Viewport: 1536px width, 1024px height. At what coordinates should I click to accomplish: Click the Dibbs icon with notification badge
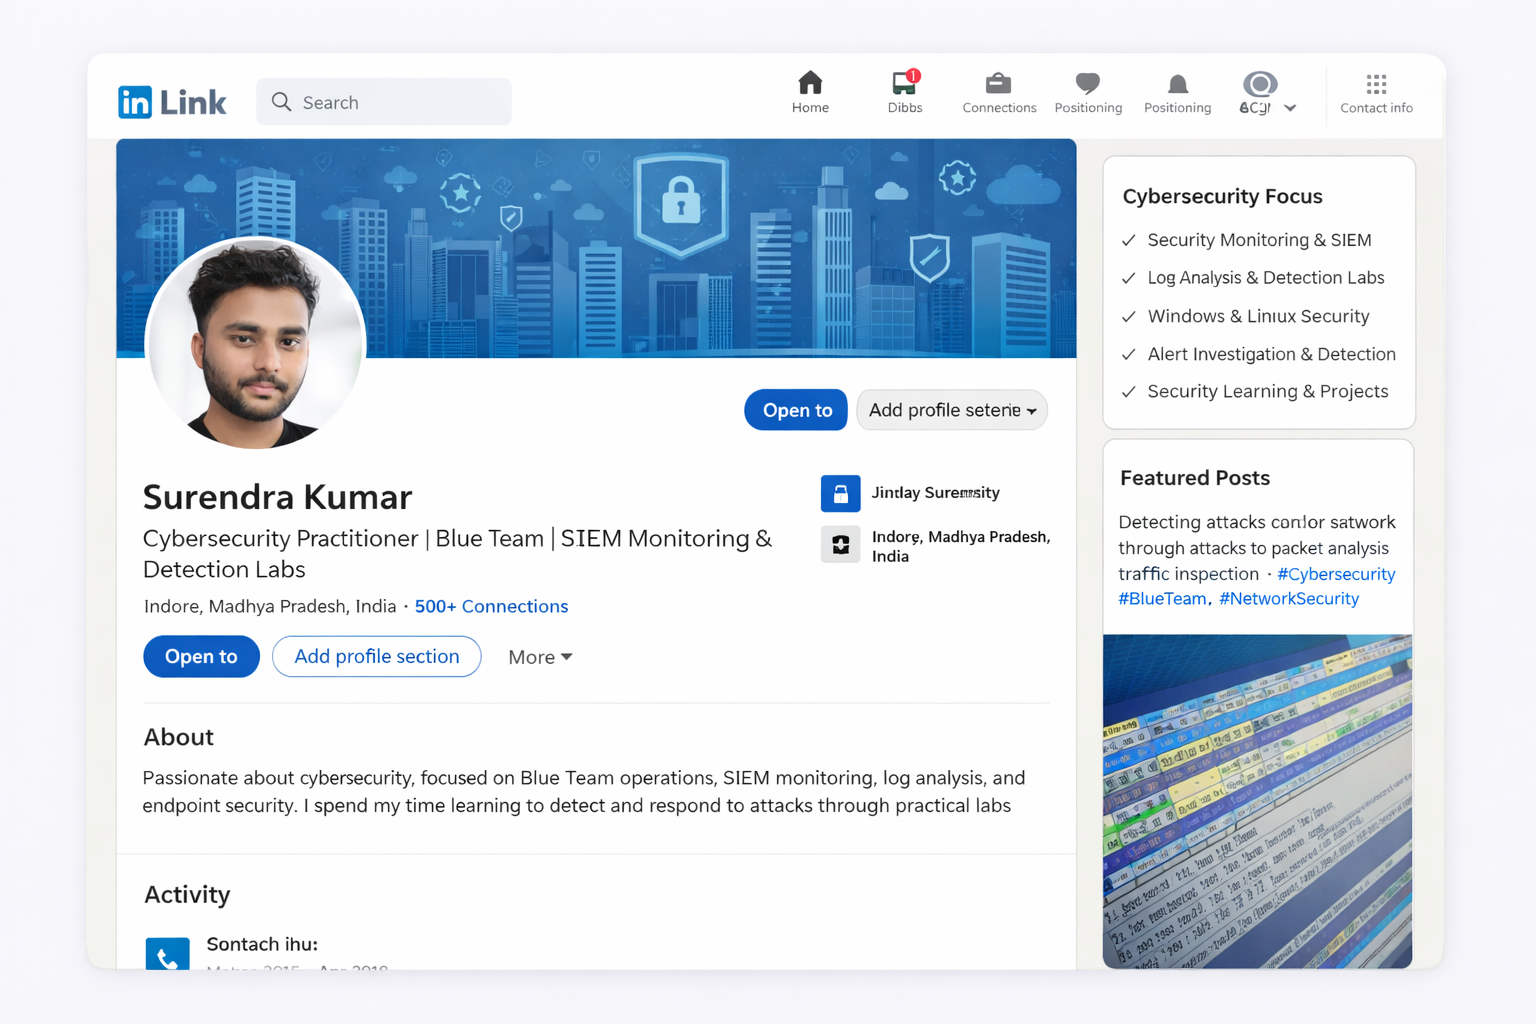coord(904,84)
